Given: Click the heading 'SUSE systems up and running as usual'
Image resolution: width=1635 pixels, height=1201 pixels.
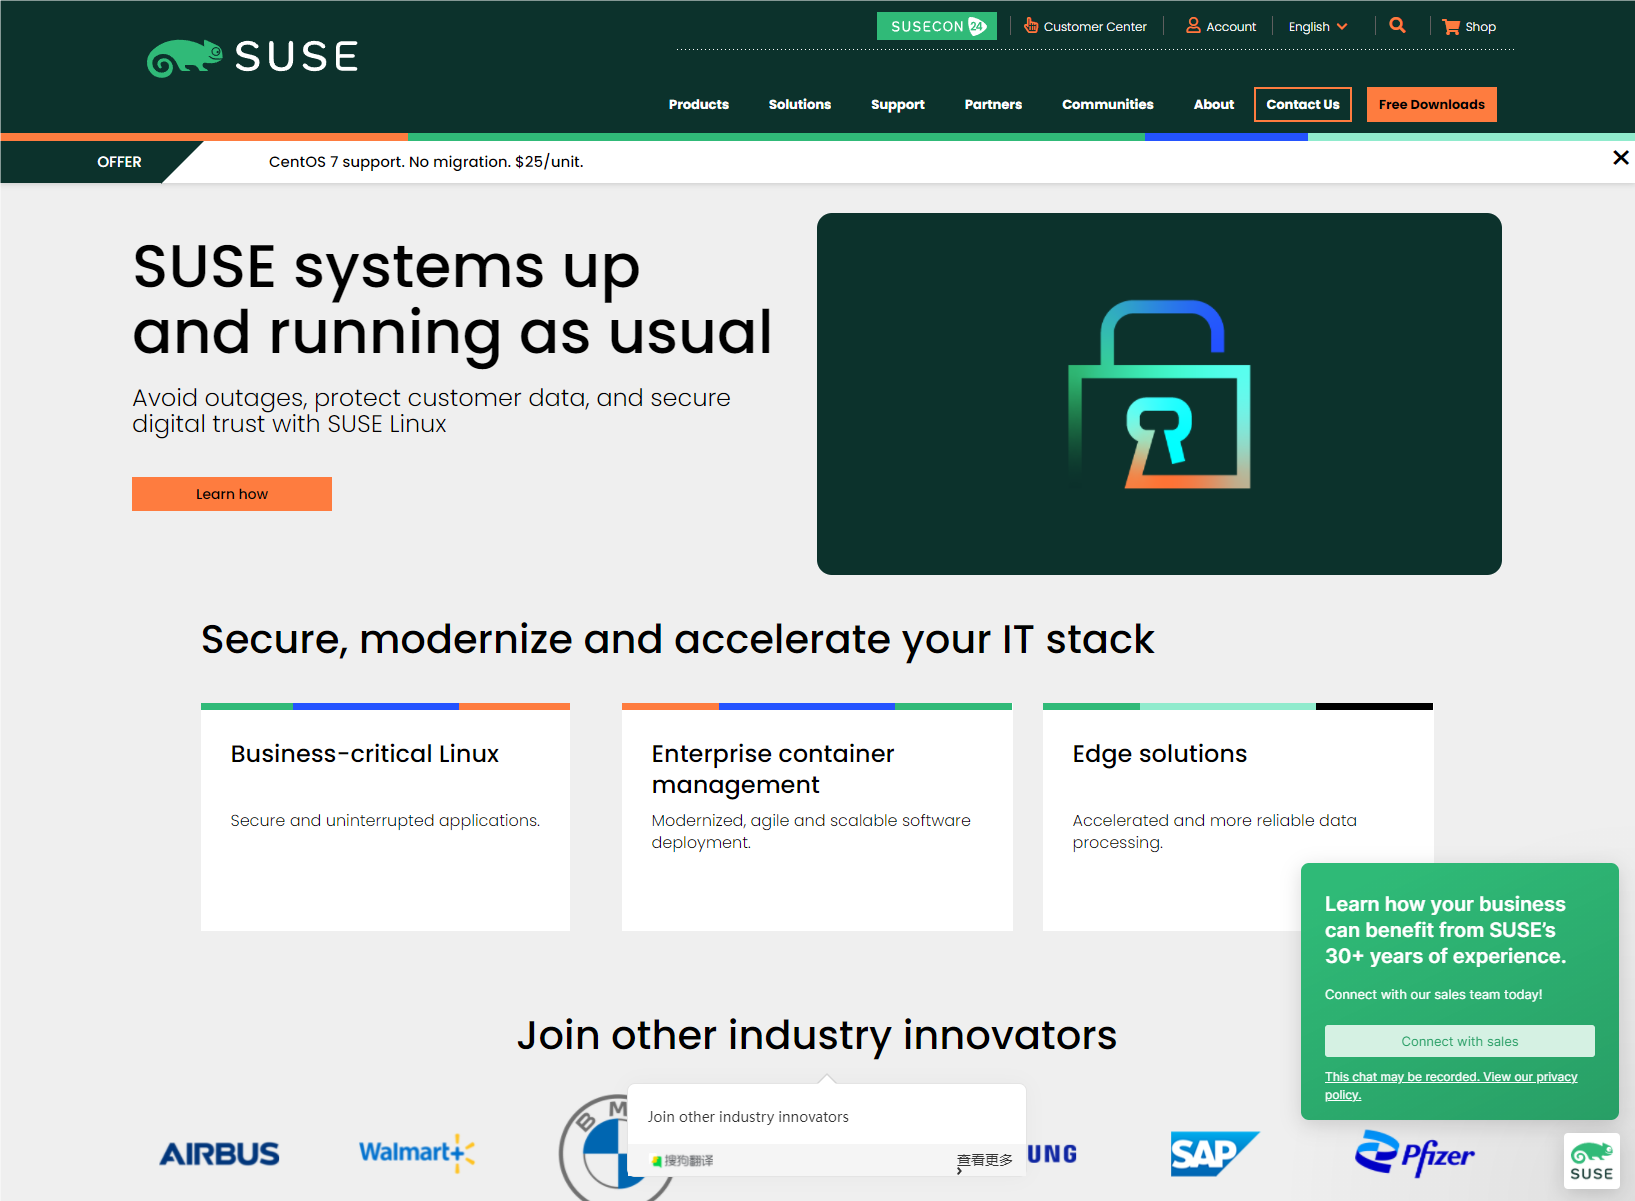Looking at the screenshot, I should [452, 299].
